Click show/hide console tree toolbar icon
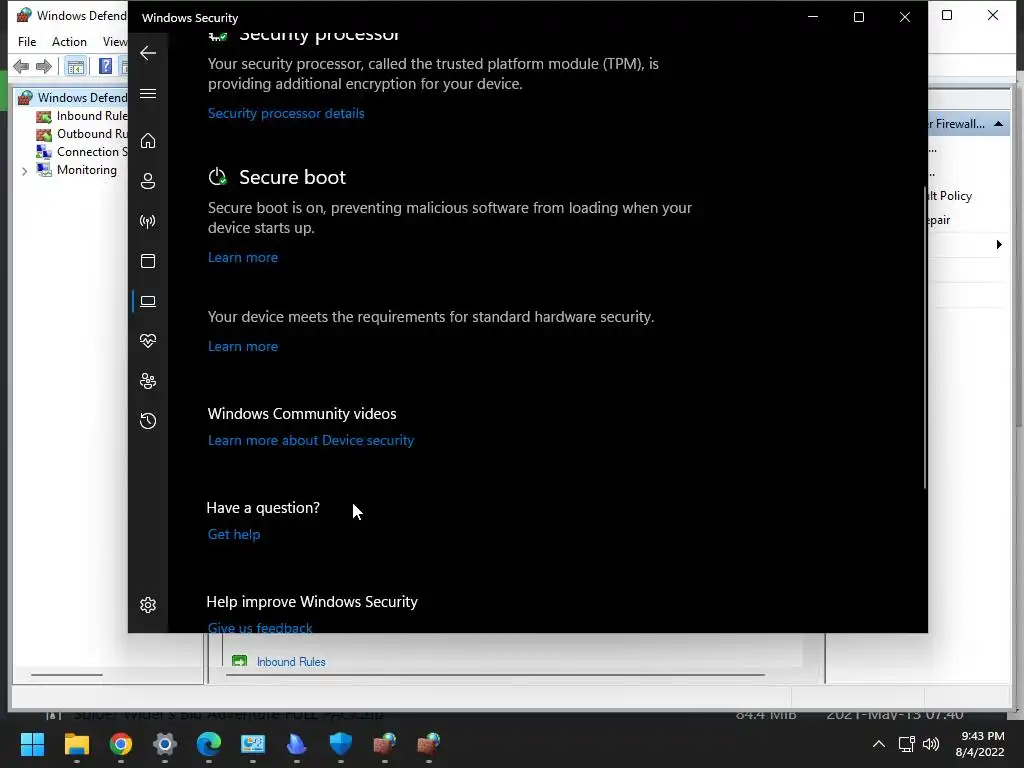This screenshot has width=1024, height=768. tap(76, 67)
